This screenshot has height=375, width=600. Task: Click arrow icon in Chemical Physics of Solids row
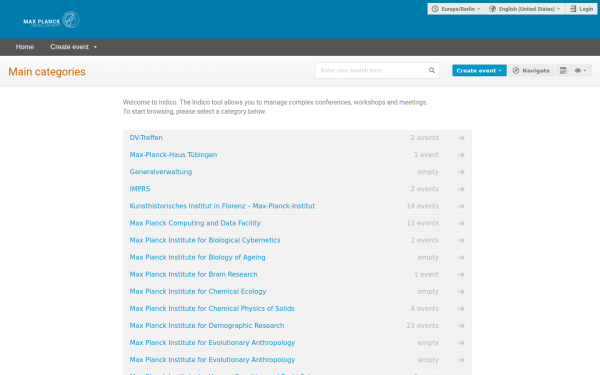pos(461,309)
